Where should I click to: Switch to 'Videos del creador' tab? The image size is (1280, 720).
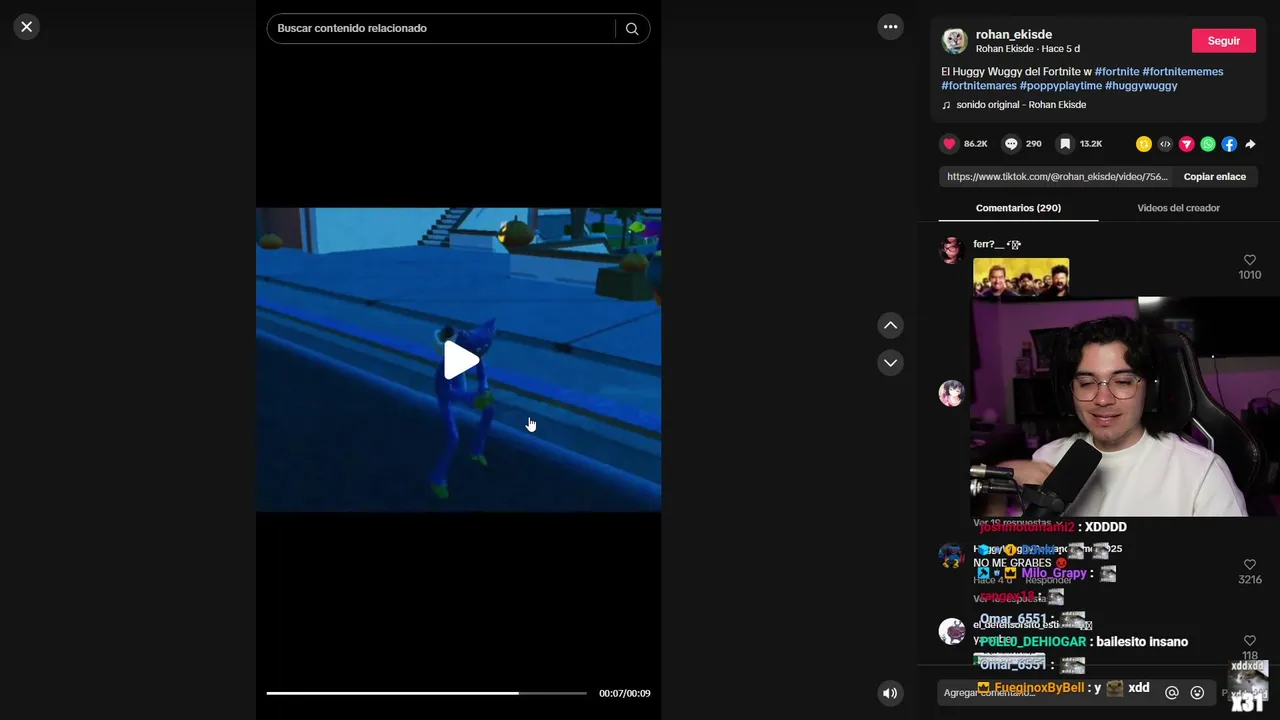[1178, 208]
